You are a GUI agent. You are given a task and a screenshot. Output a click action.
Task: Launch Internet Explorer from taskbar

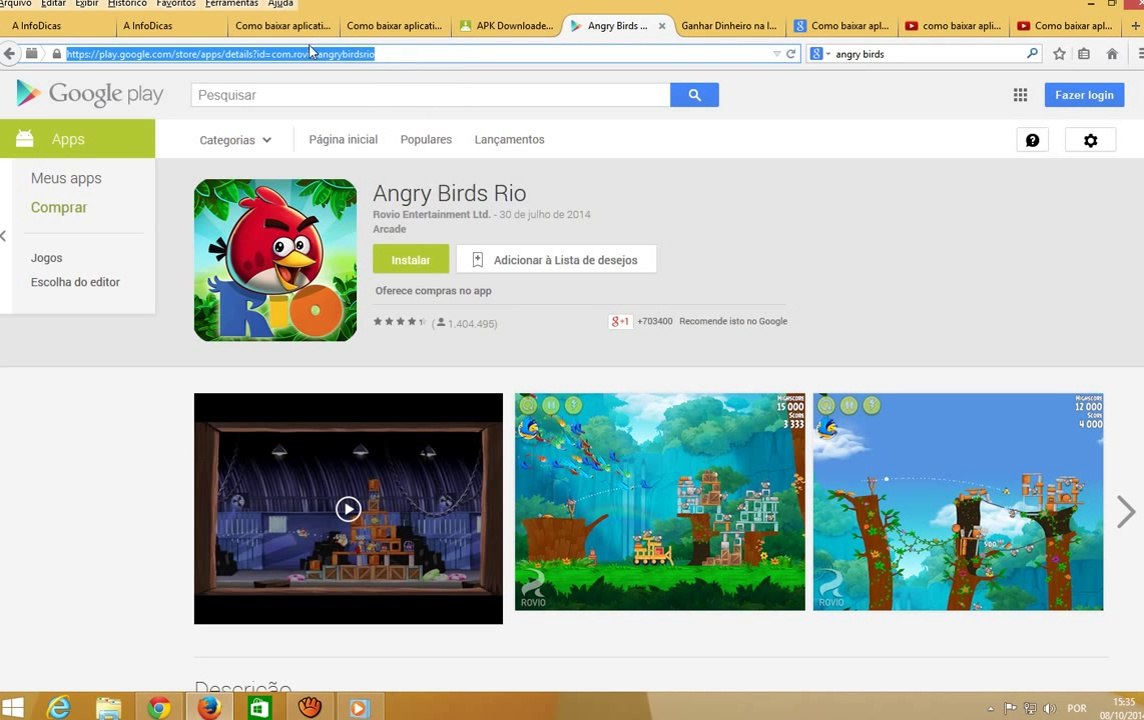click(x=59, y=707)
